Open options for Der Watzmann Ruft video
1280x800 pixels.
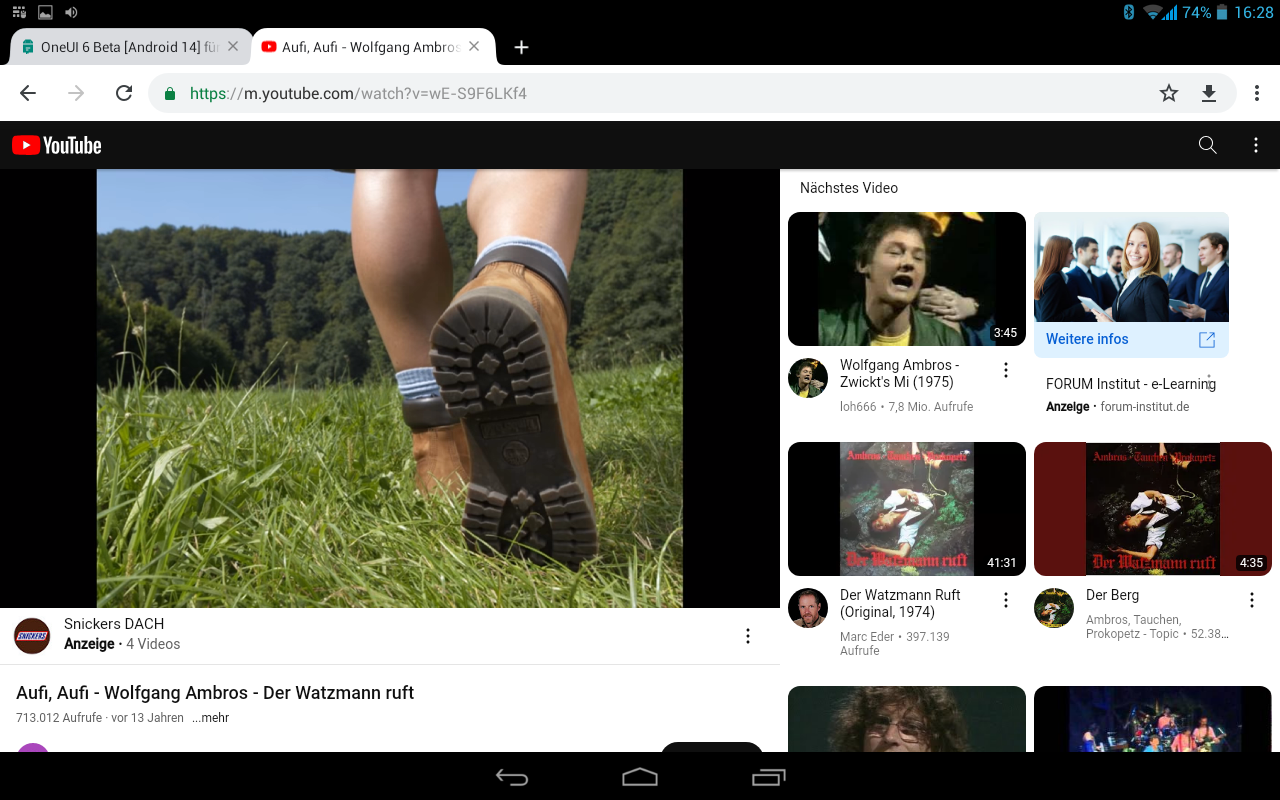pyautogui.click(x=1006, y=600)
